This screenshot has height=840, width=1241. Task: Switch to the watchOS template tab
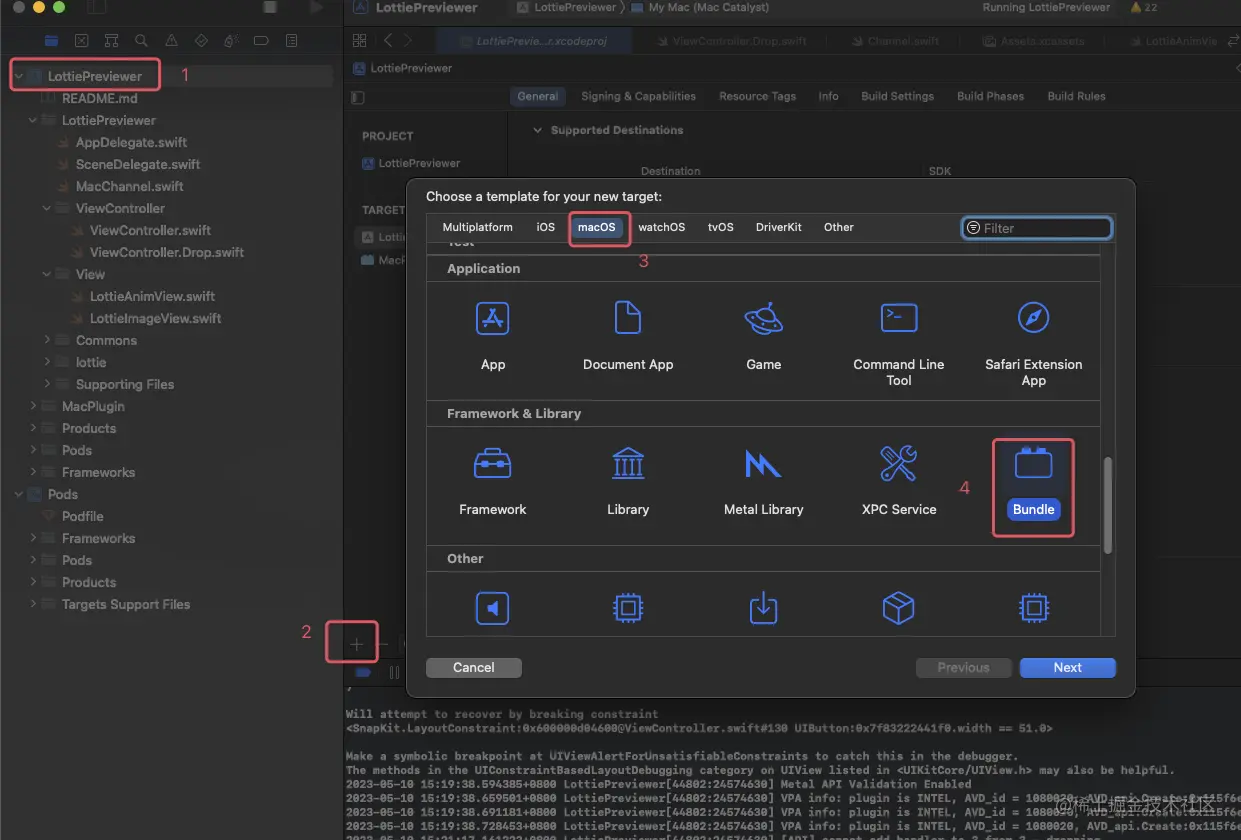point(662,227)
